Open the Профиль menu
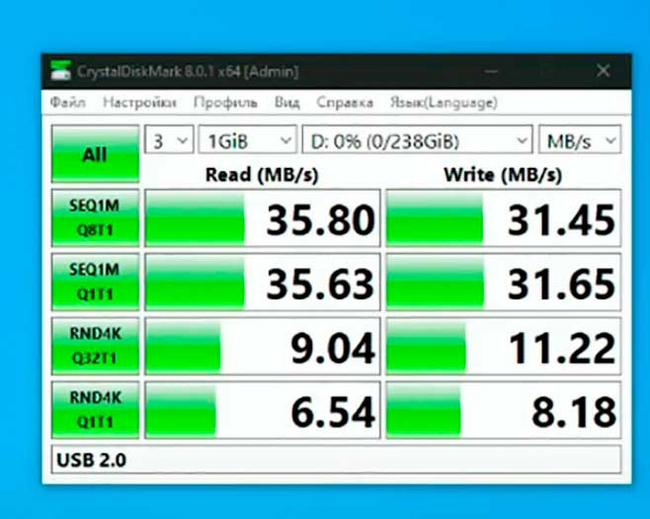 coord(226,102)
